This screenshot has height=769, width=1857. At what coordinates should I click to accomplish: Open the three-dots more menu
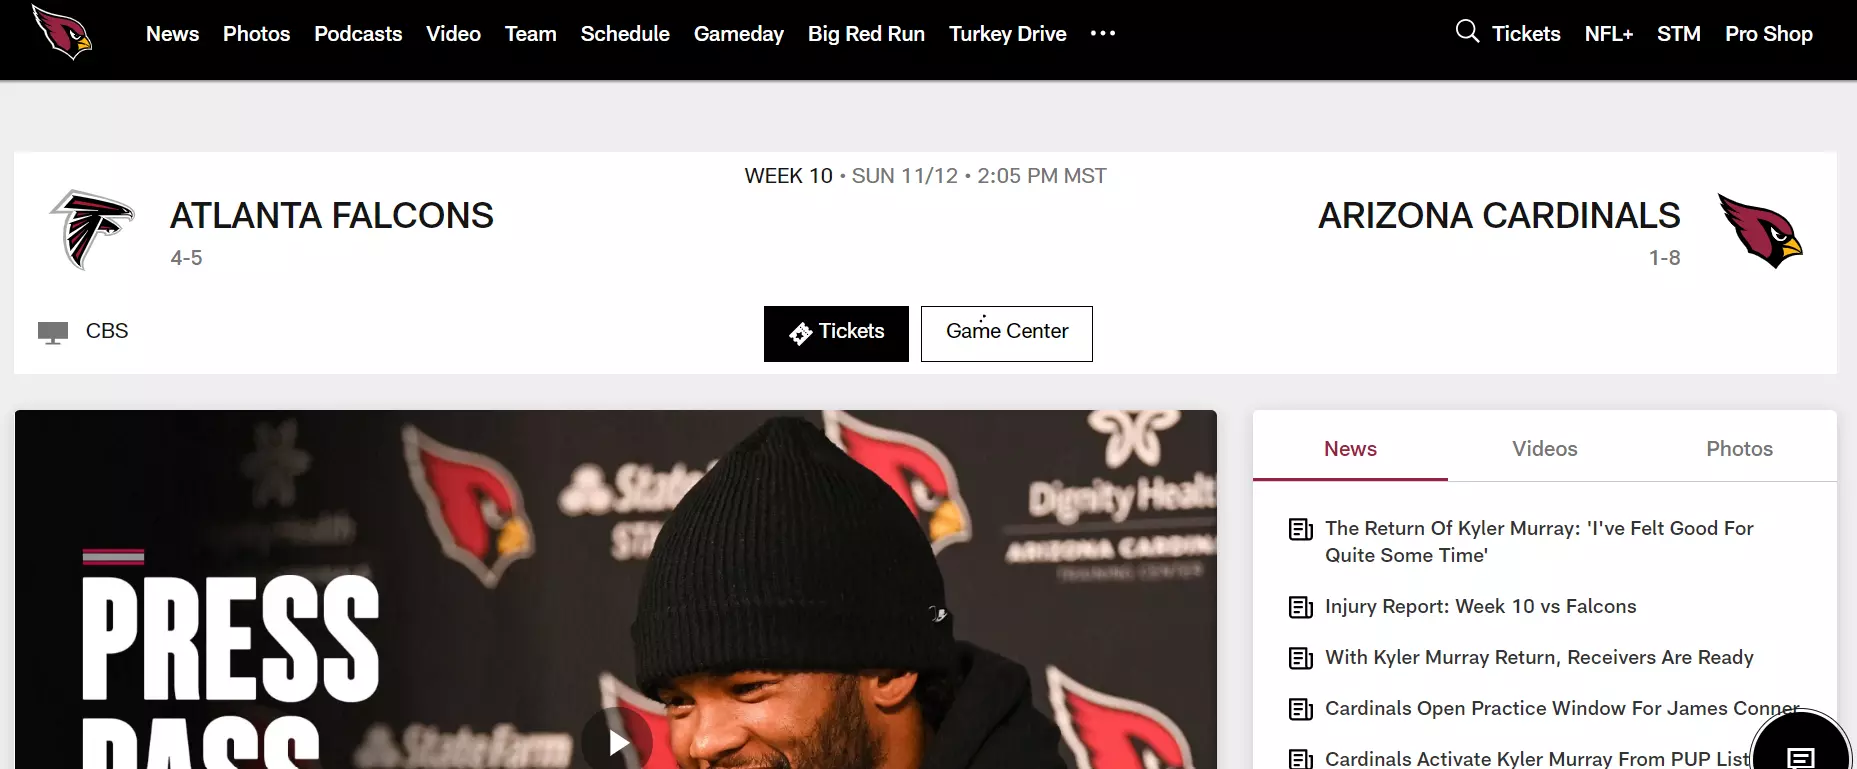click(1103, 33)
